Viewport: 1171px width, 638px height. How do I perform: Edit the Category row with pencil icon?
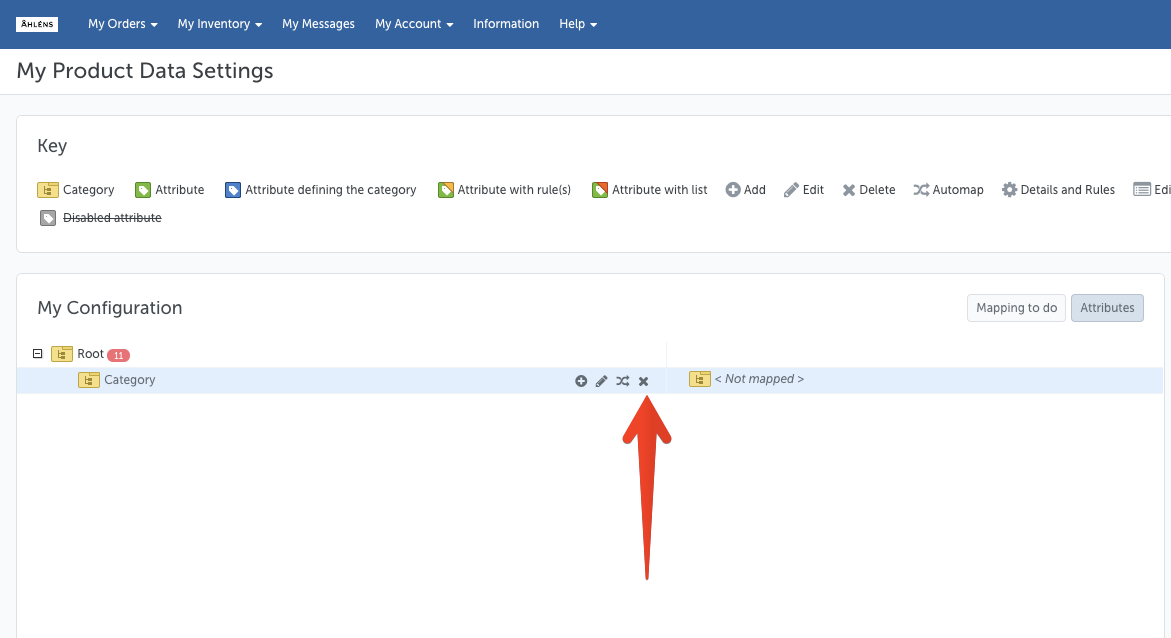[x=601, y=381]
